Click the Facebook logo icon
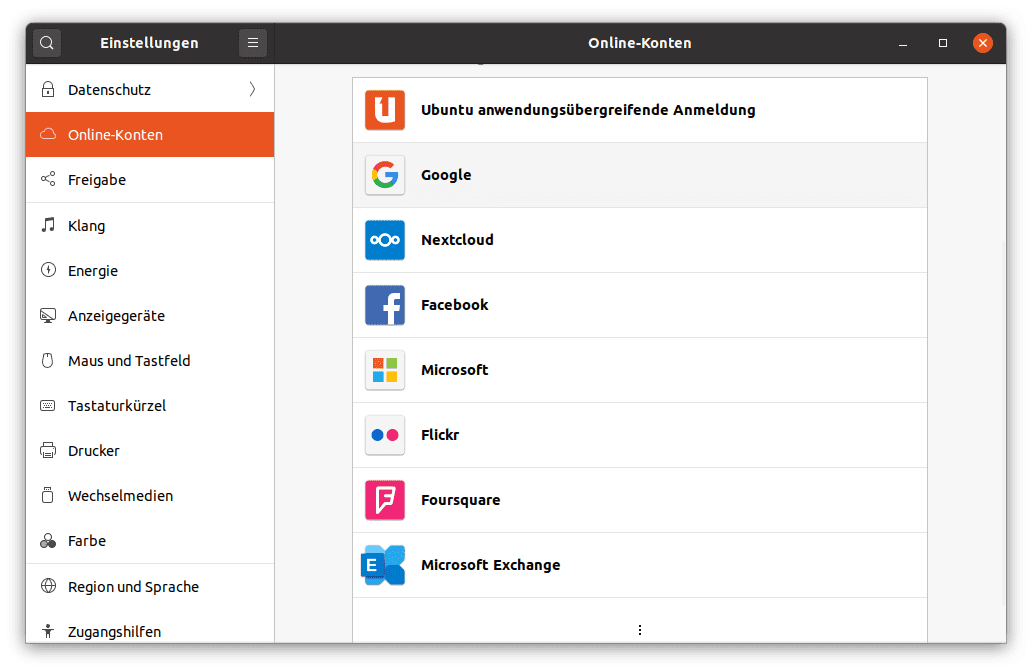The image size is (1032, 672). (x=385, y=305)
